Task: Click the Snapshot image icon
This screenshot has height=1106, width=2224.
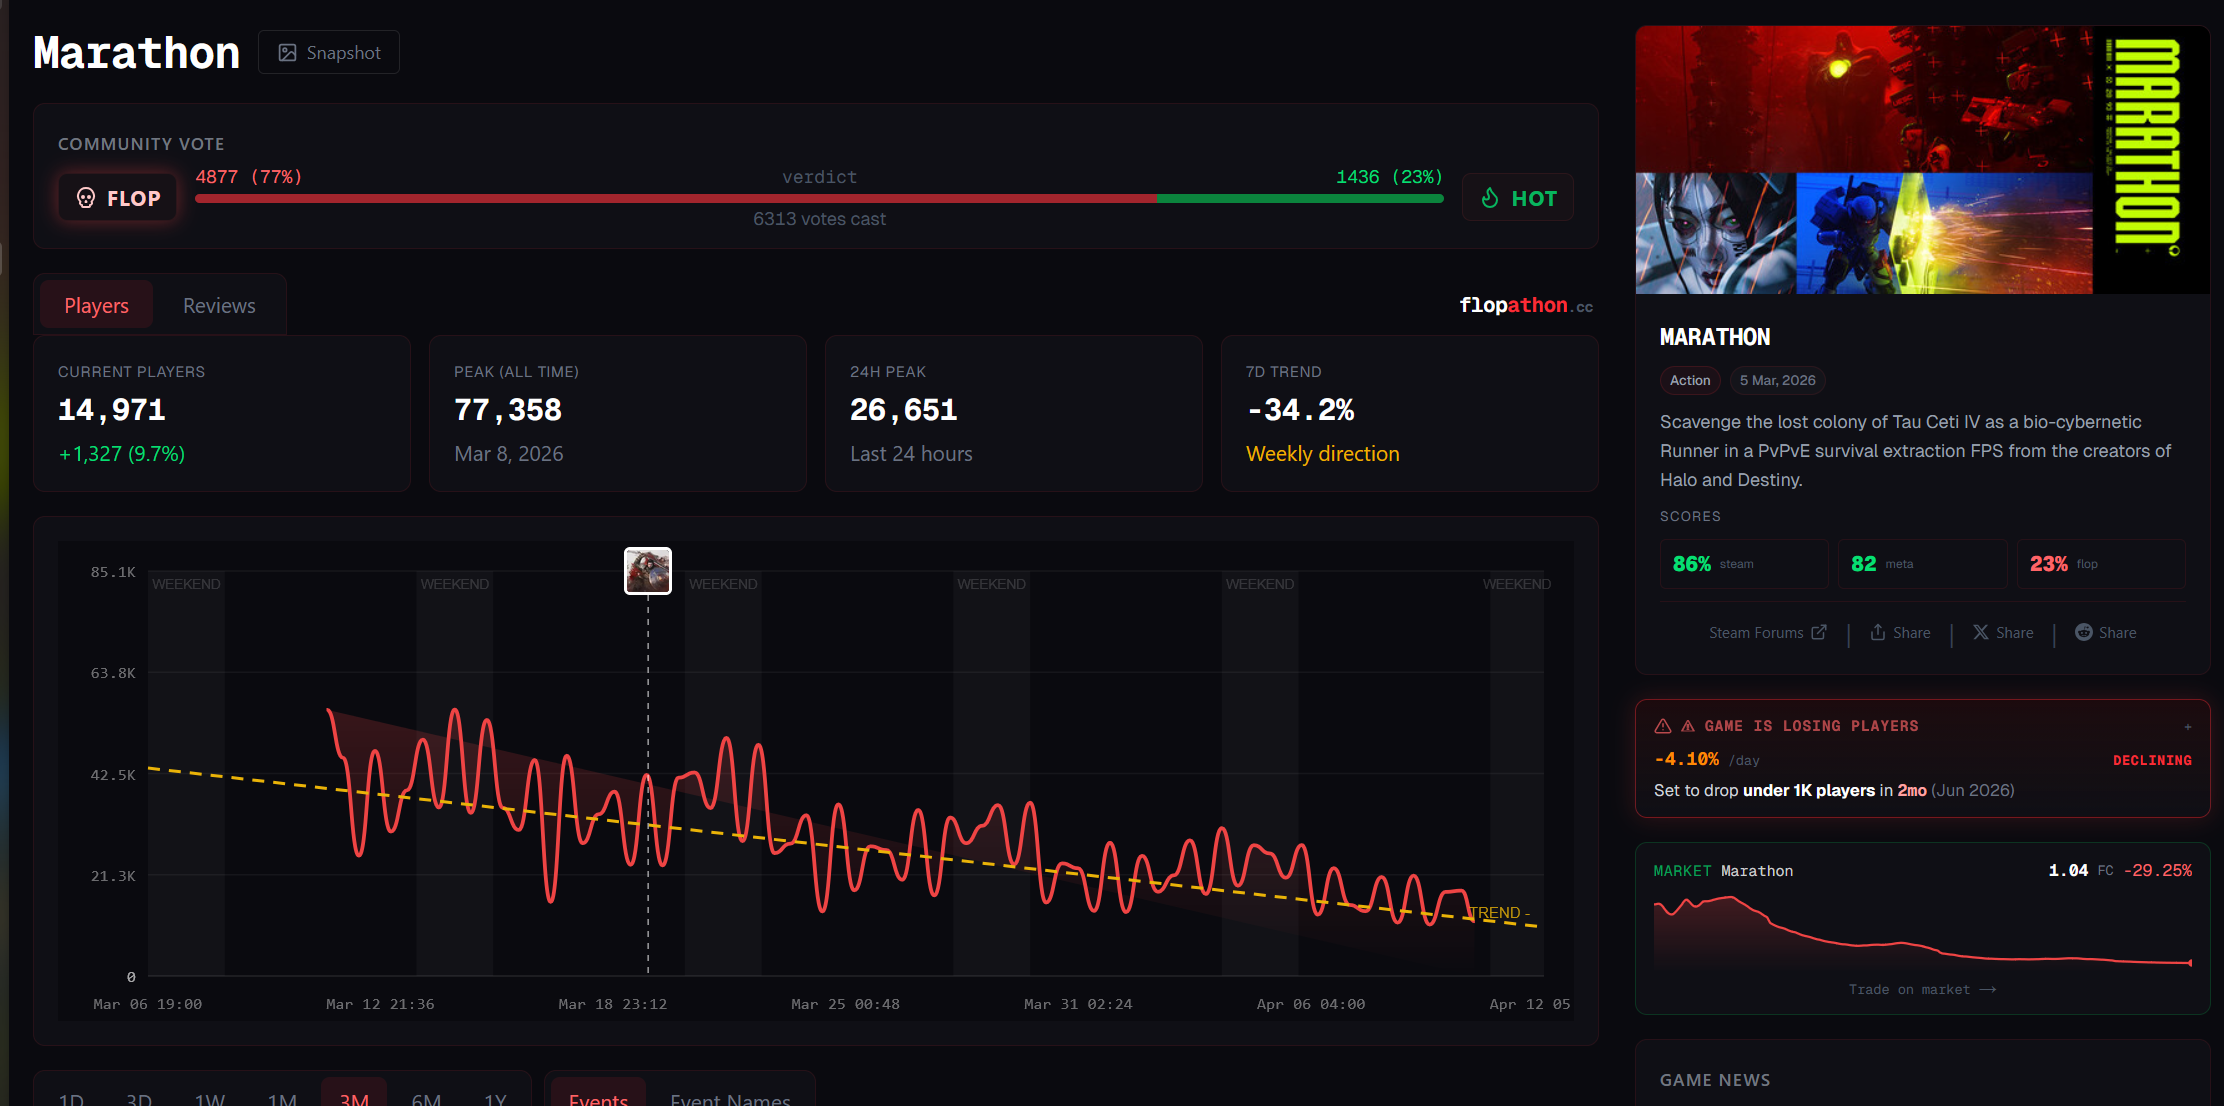Action: click(x=288, y=53)
